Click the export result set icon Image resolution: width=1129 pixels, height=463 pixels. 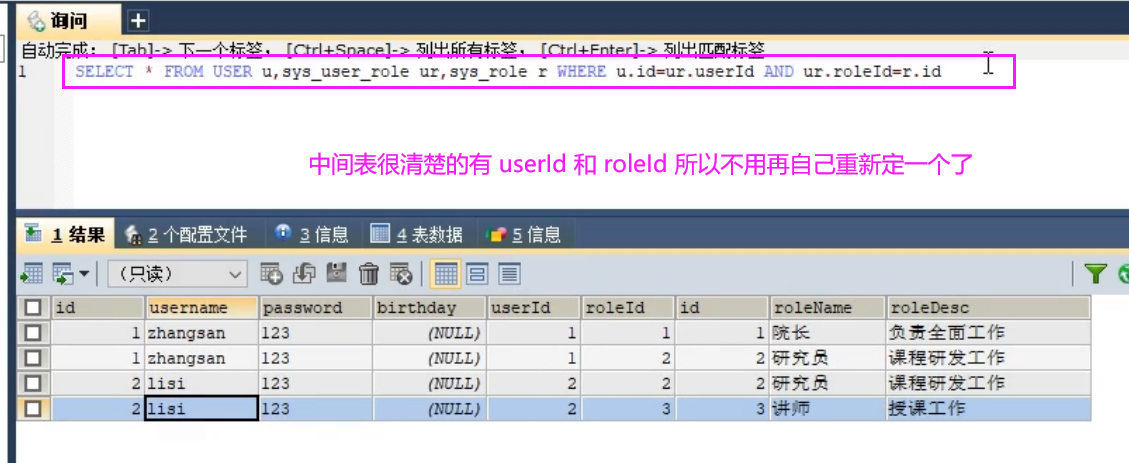click(32, 274)
